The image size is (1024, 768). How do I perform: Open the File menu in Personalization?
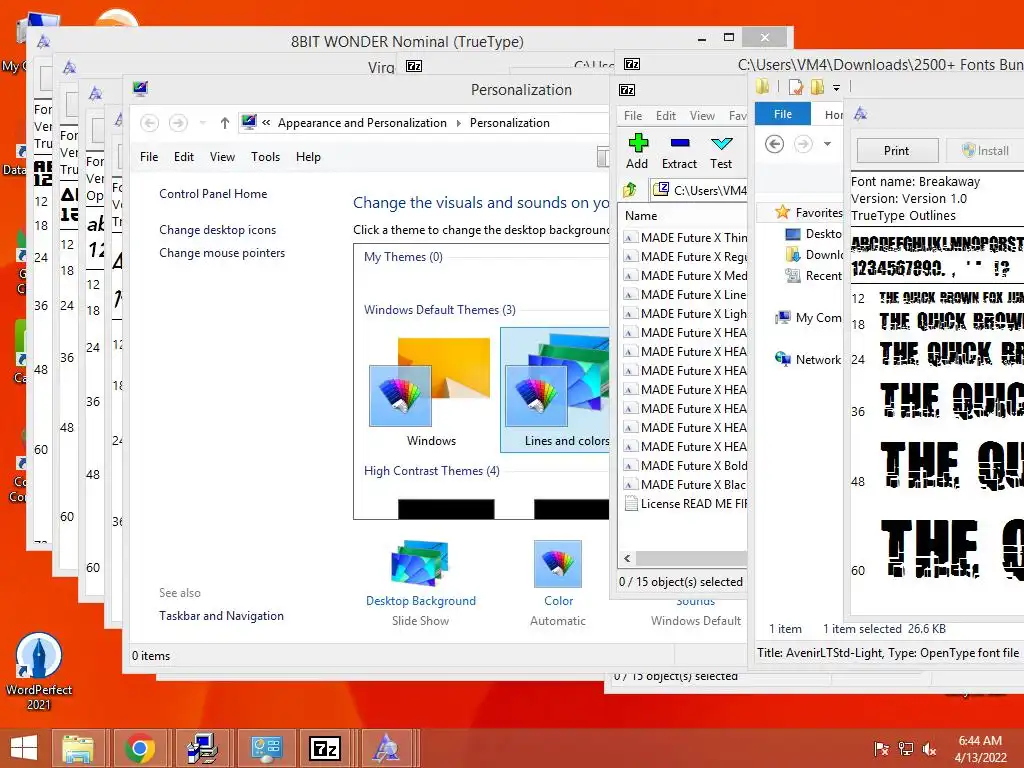click(x=149, y=157)
